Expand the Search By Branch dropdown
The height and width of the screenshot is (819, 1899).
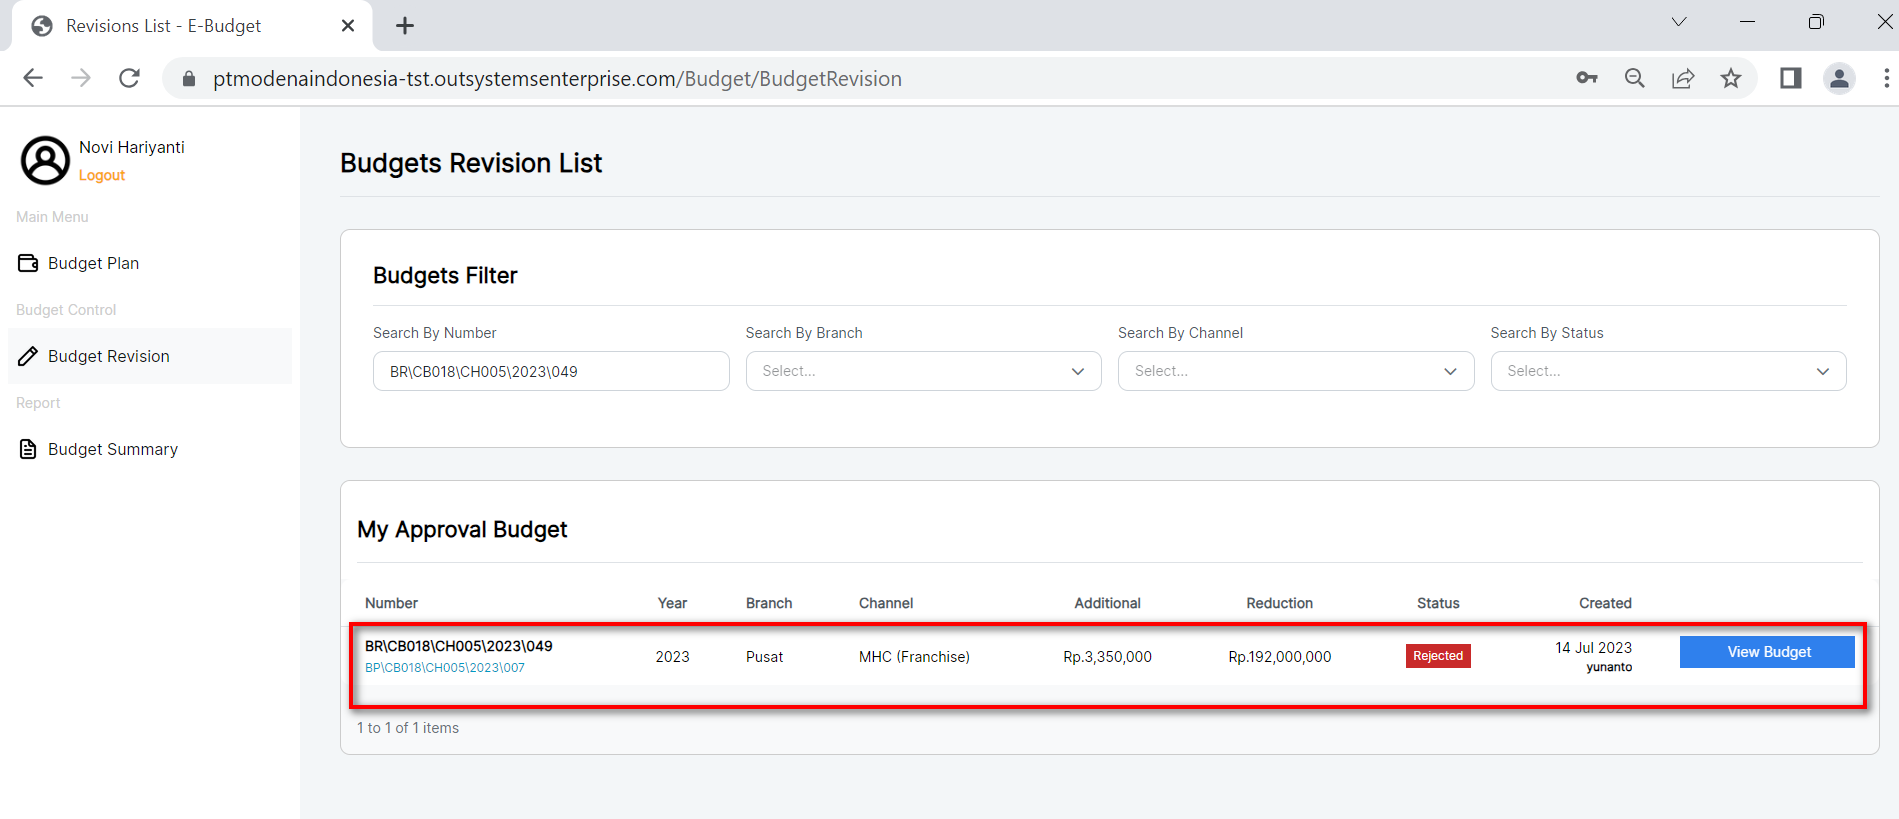[x=923, y=371]
